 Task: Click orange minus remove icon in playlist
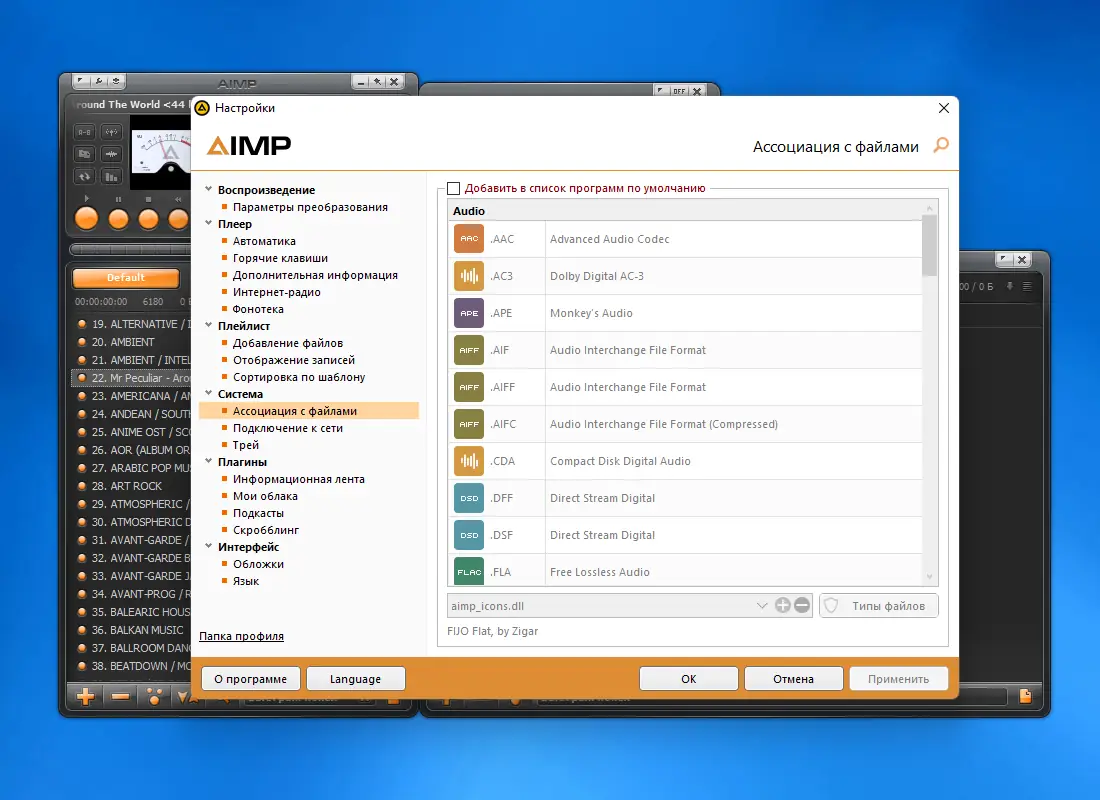pyautogui.click(x=121, y=696)
